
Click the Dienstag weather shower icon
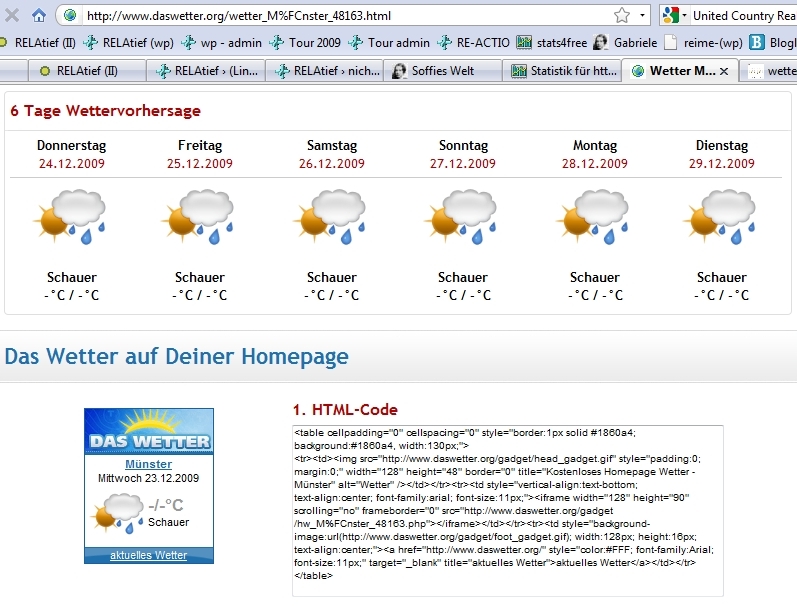click(721, 219)
